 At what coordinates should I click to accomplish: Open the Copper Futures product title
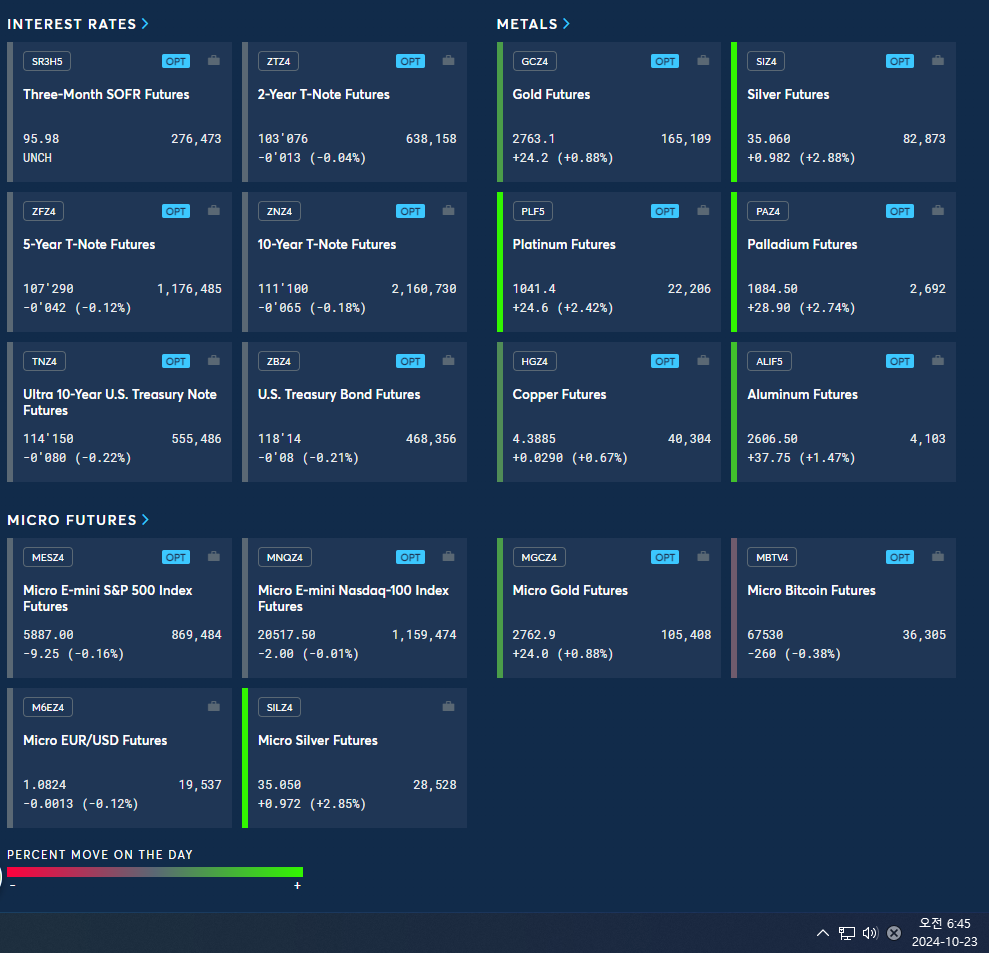point(559,395)
